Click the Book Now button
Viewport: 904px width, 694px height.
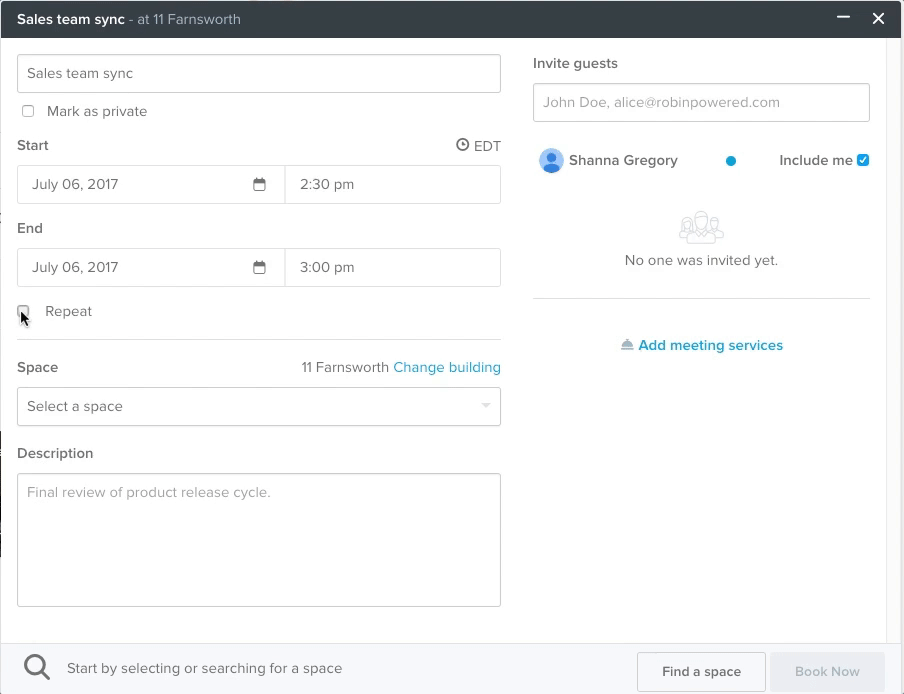pyautogui.click(x=827, y=672)
